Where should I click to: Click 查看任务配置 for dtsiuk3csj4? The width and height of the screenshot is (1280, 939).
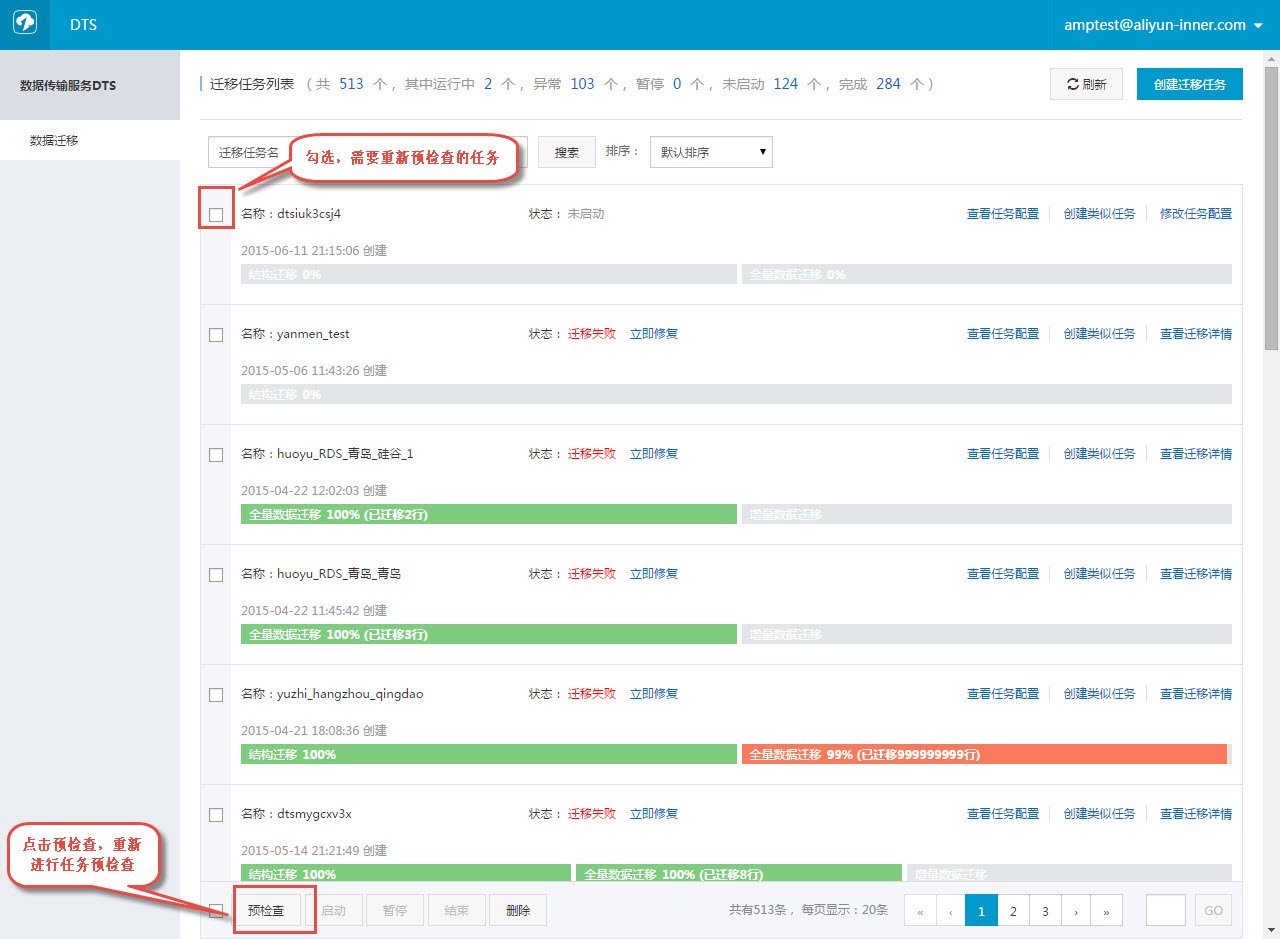1003,214
